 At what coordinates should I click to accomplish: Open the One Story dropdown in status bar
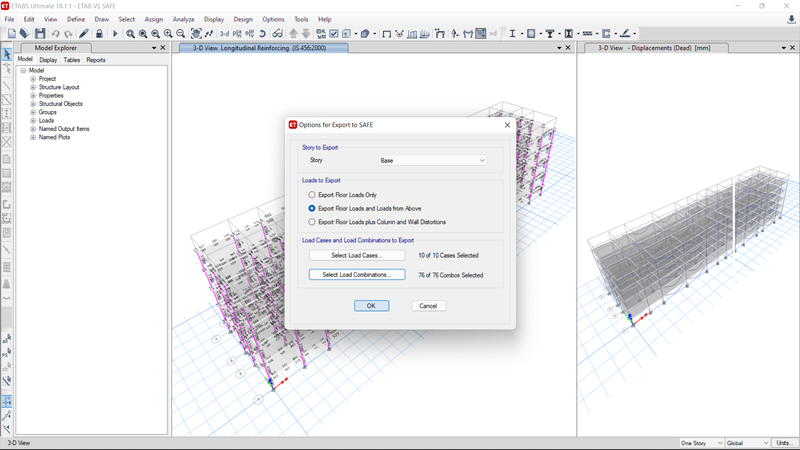(x=702, y=443)
